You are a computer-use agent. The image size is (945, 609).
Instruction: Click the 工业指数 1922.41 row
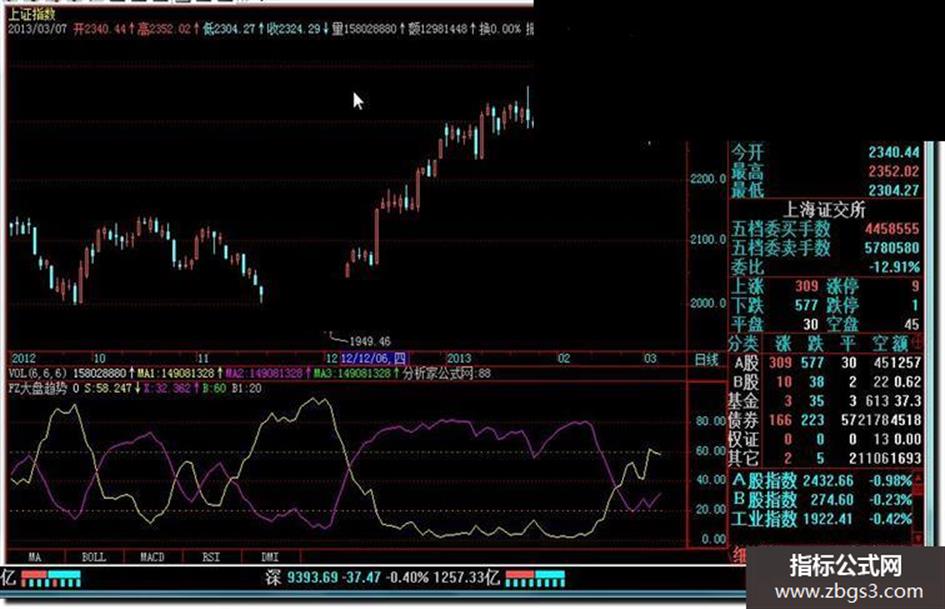pos(821,519)
